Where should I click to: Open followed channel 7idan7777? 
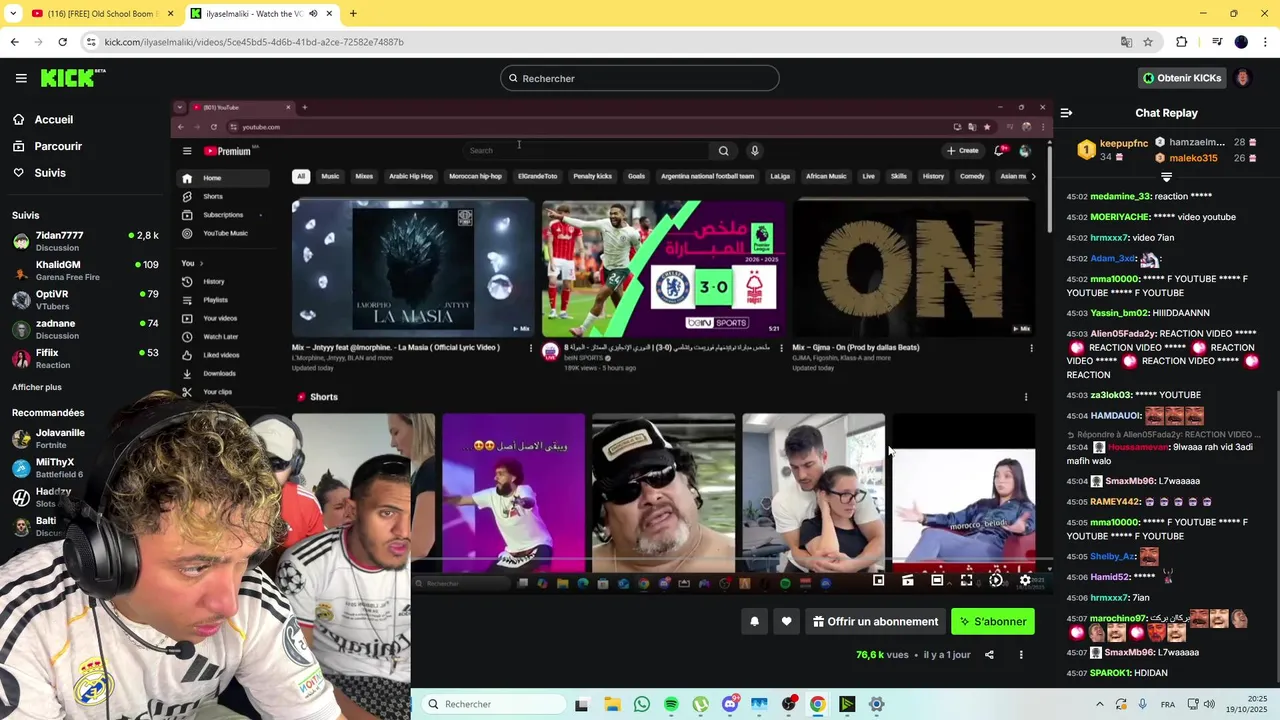tap(85, 241)
